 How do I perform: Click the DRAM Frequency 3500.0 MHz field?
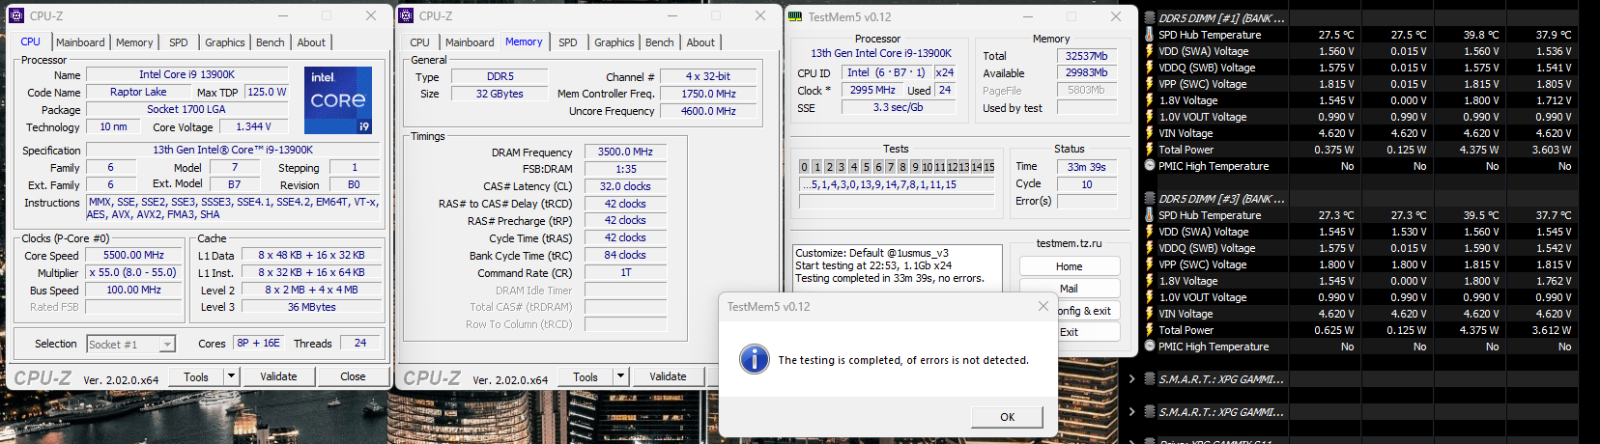625,152
